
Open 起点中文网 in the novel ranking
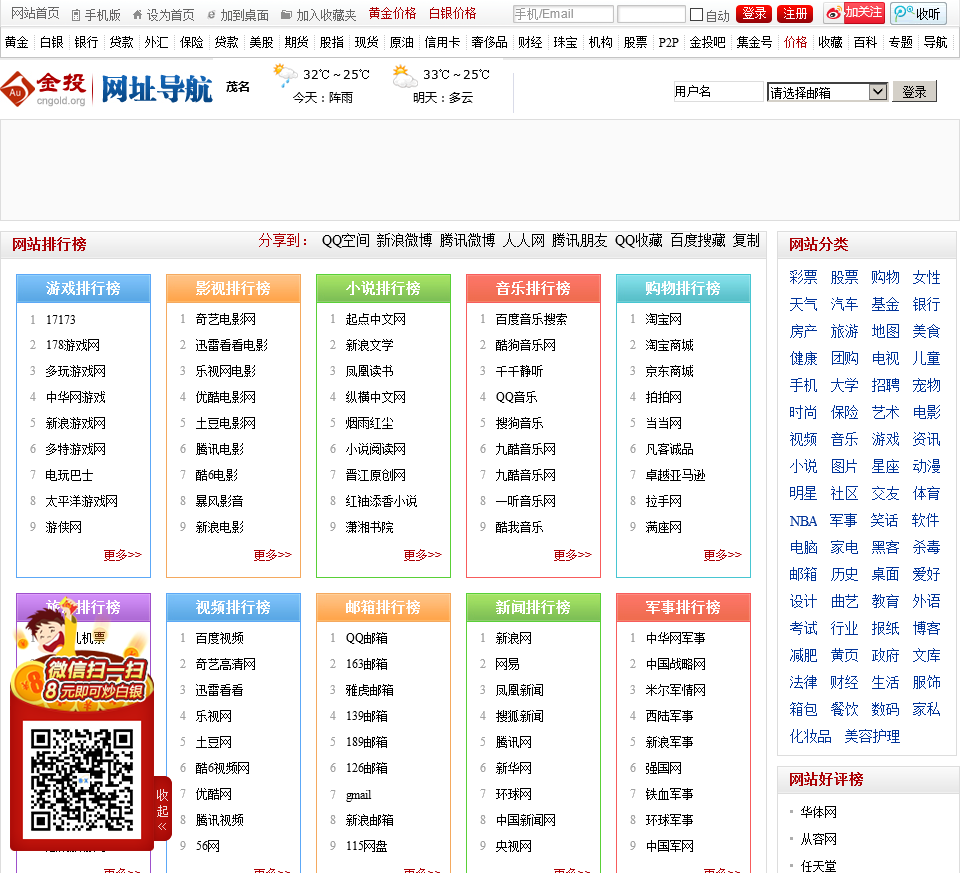pos(376,320)
